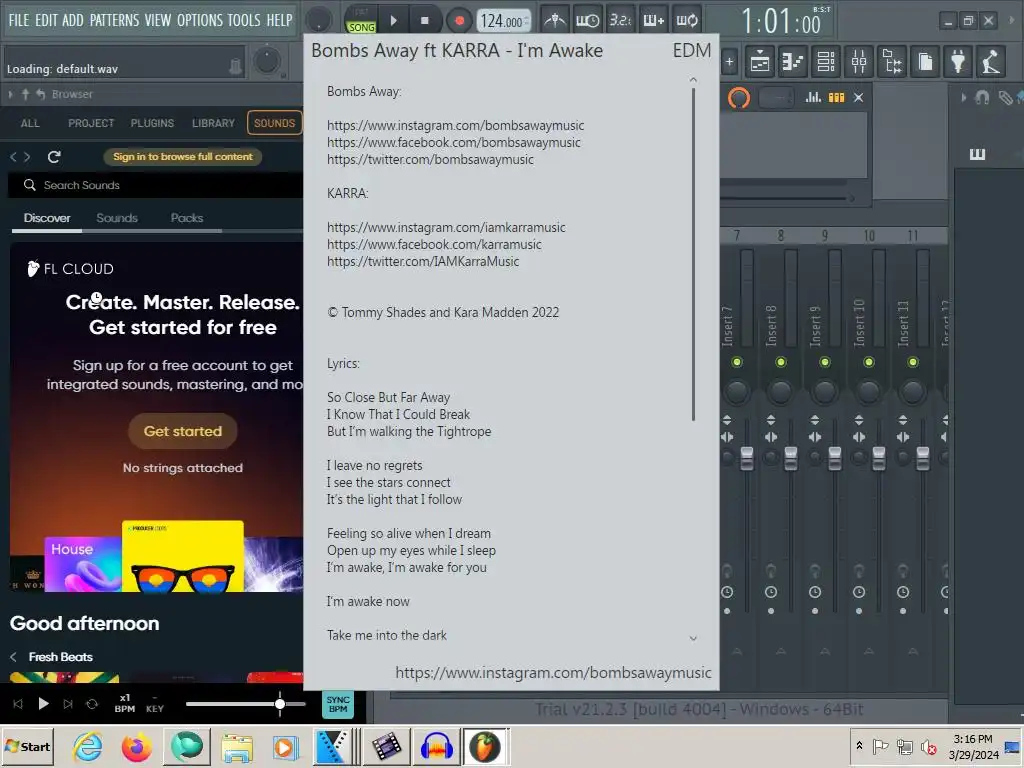Screen dimensions: 1024x768
Task: Open the Browser view toolbar icon
Action: click(x=892, y=62)
